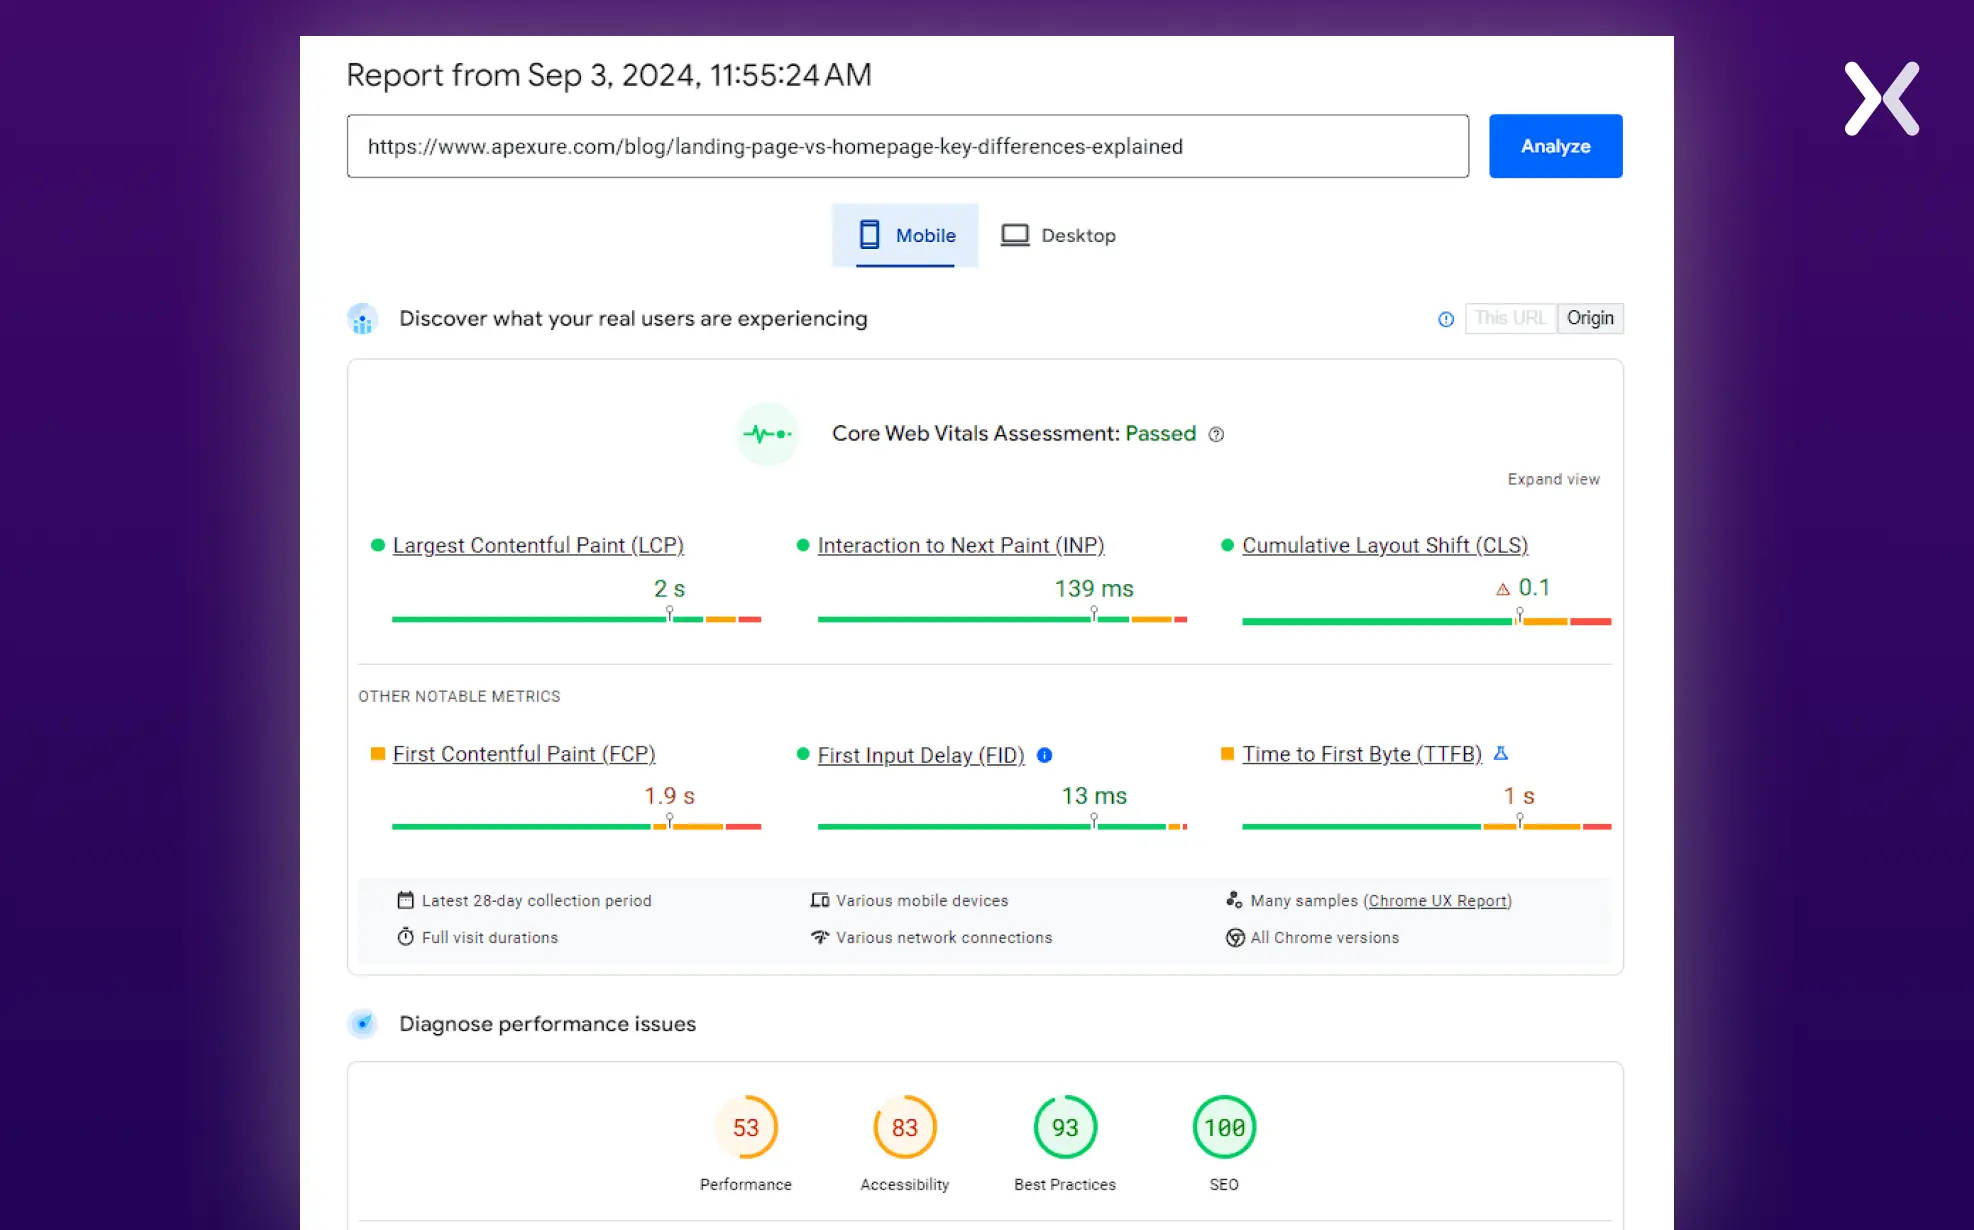Open First Input Delay (FID) link

click(921, 755)
